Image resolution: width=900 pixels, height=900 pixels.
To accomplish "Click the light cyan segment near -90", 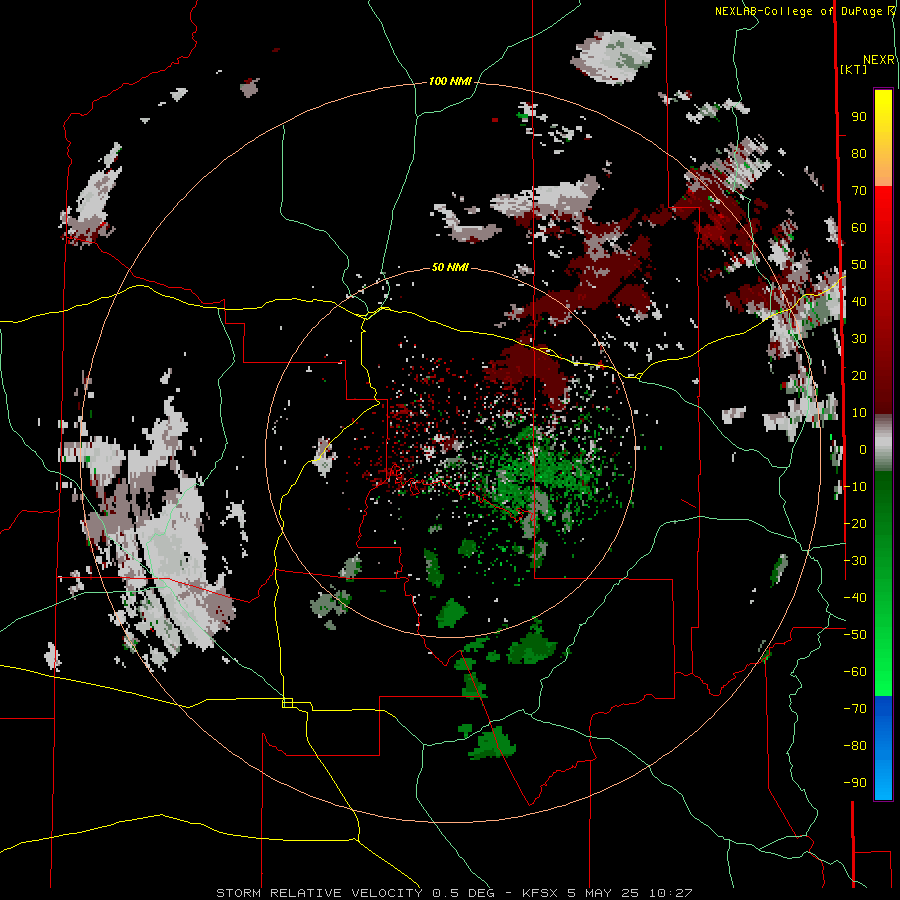I will click(x=883, y=783).
